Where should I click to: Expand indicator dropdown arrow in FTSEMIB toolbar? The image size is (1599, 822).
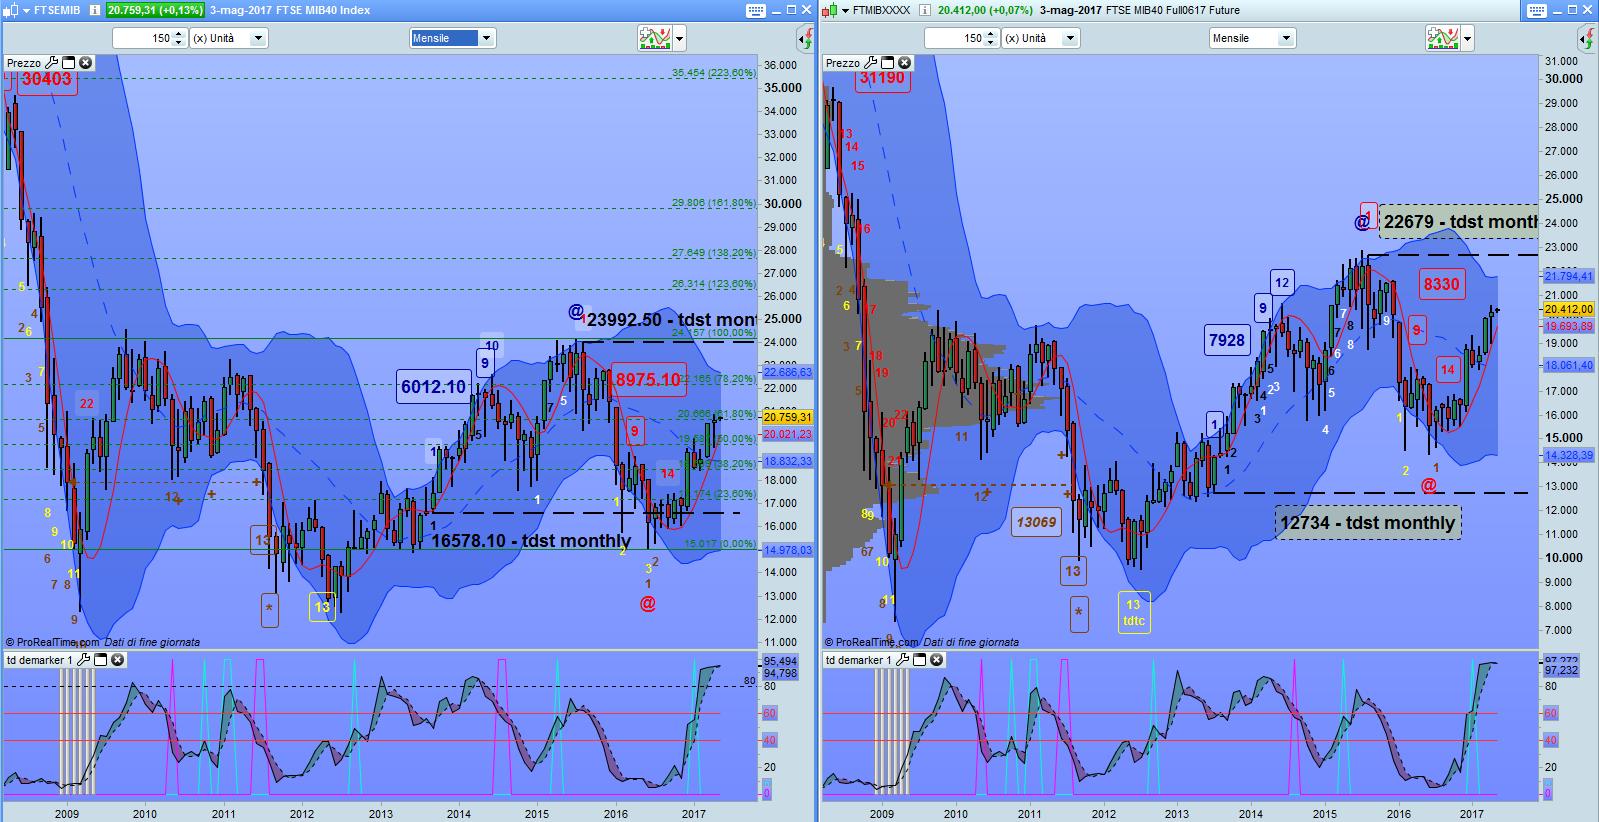click(680, 39)
